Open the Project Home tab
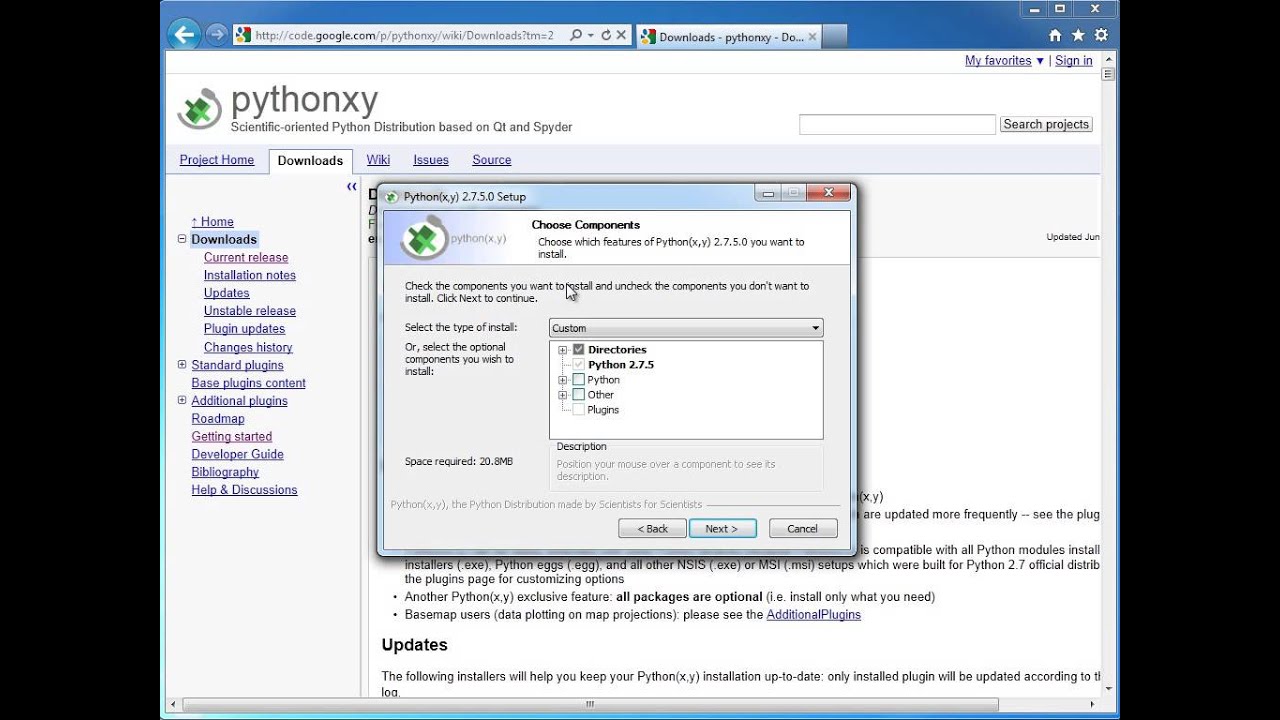The width and height of the screenshot is (1280, 720). (217, 160)
